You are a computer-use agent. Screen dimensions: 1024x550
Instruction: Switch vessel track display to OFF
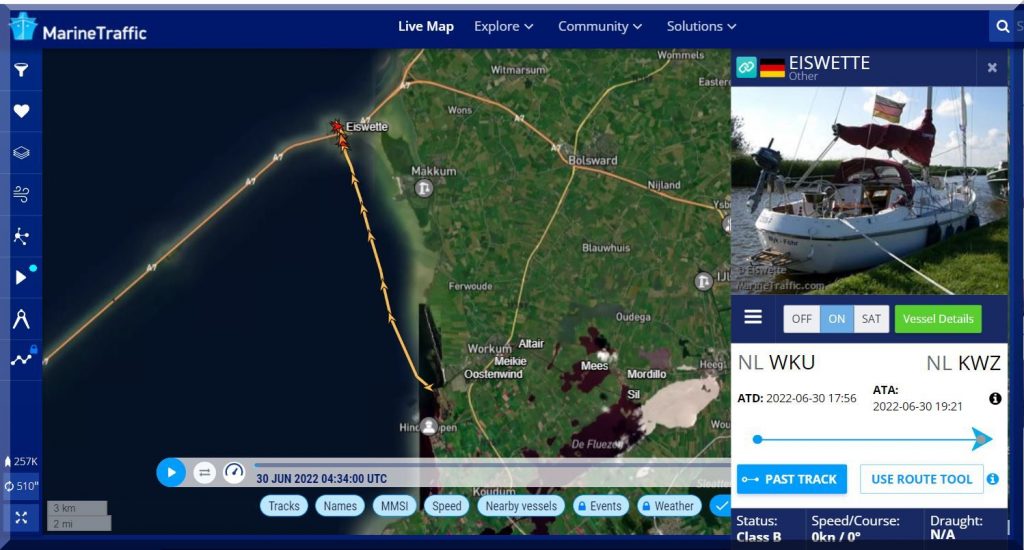tap(801, 319)
